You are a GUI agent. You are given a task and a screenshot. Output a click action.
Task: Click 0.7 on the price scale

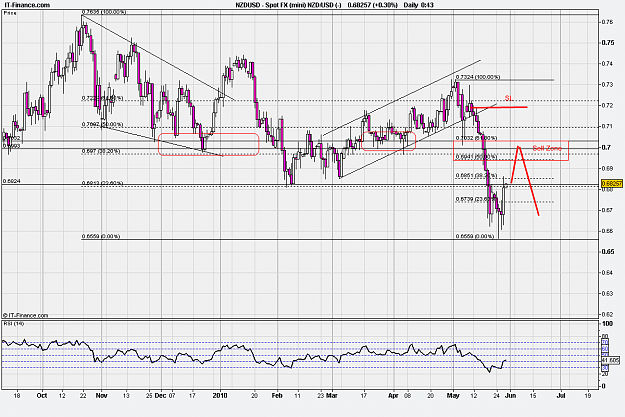606,148
